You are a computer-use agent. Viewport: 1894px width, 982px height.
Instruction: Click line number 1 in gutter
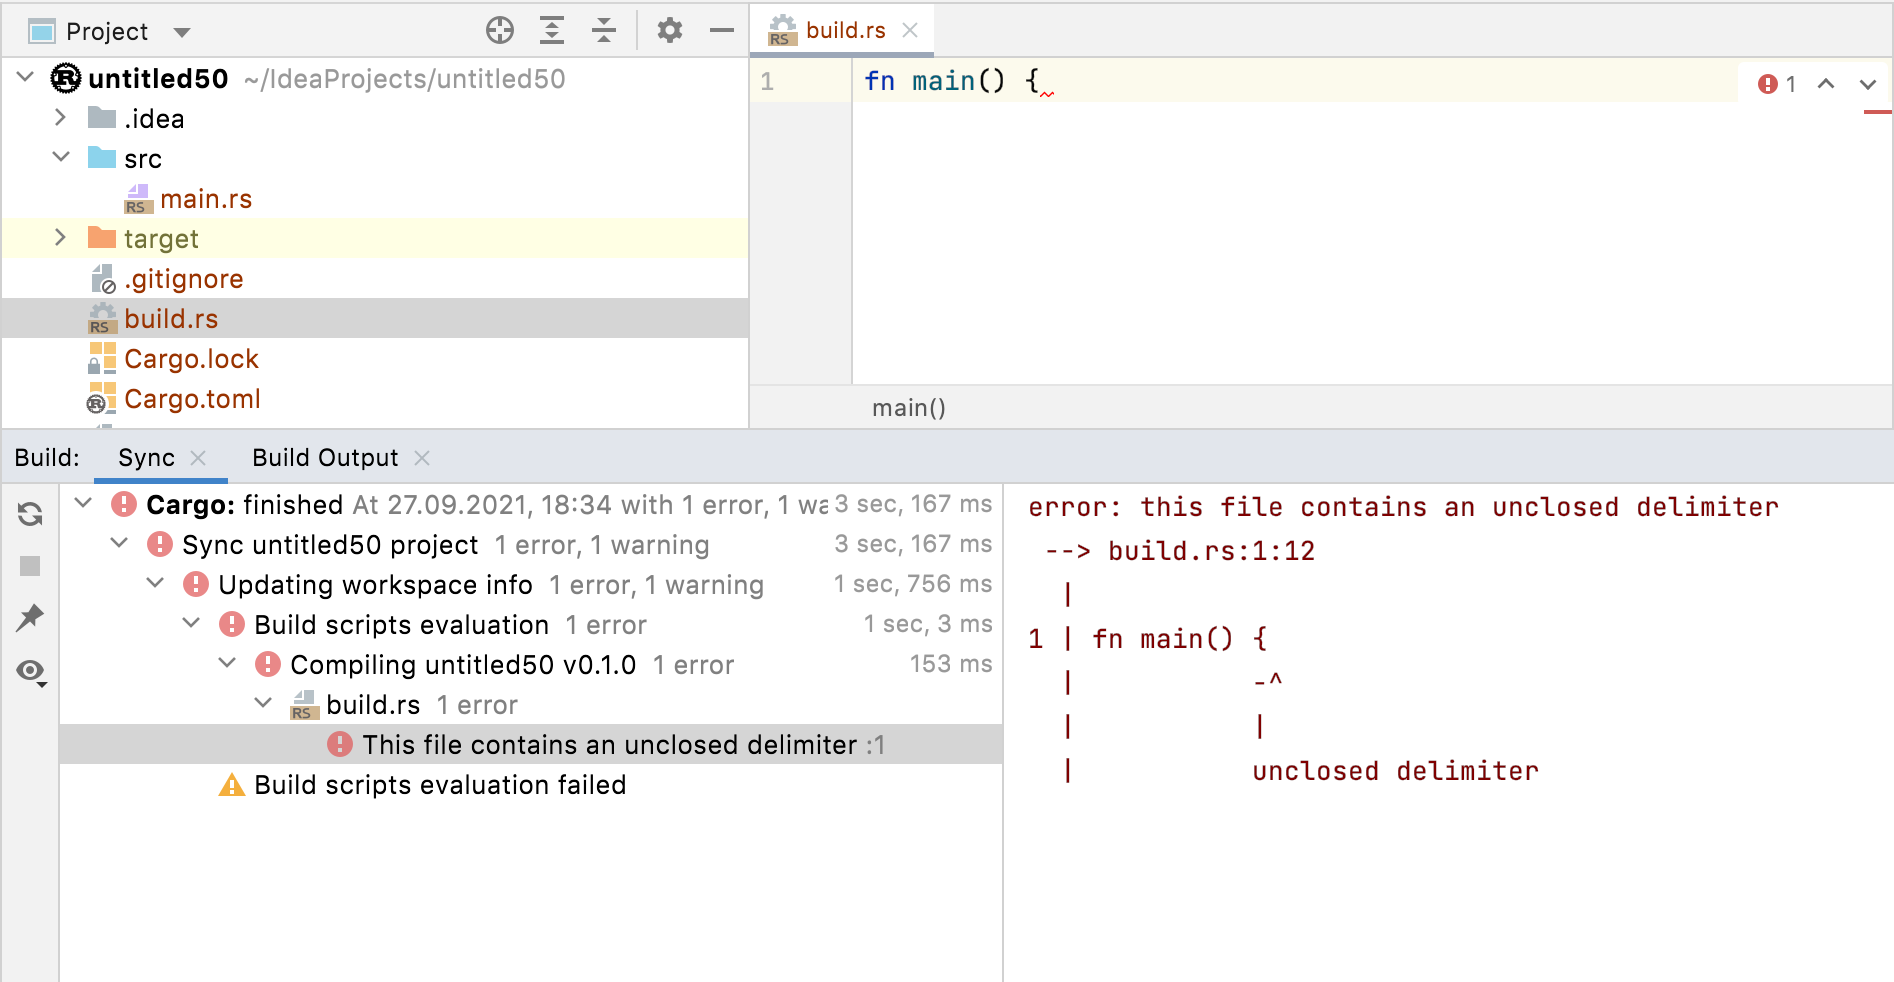coord(767,81)
